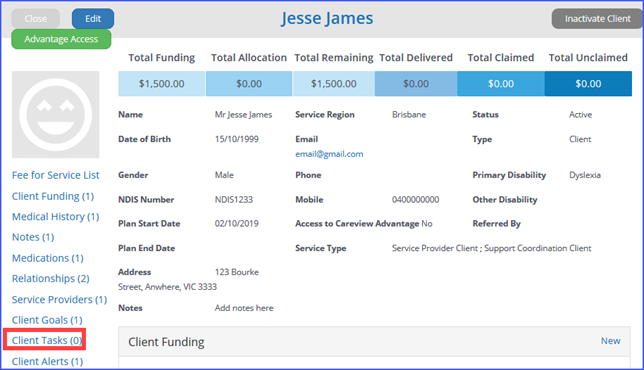This screenshot has height=370, width=644.
Task: Click the Total Funding $1,500.00 tile
Action: 161,84
